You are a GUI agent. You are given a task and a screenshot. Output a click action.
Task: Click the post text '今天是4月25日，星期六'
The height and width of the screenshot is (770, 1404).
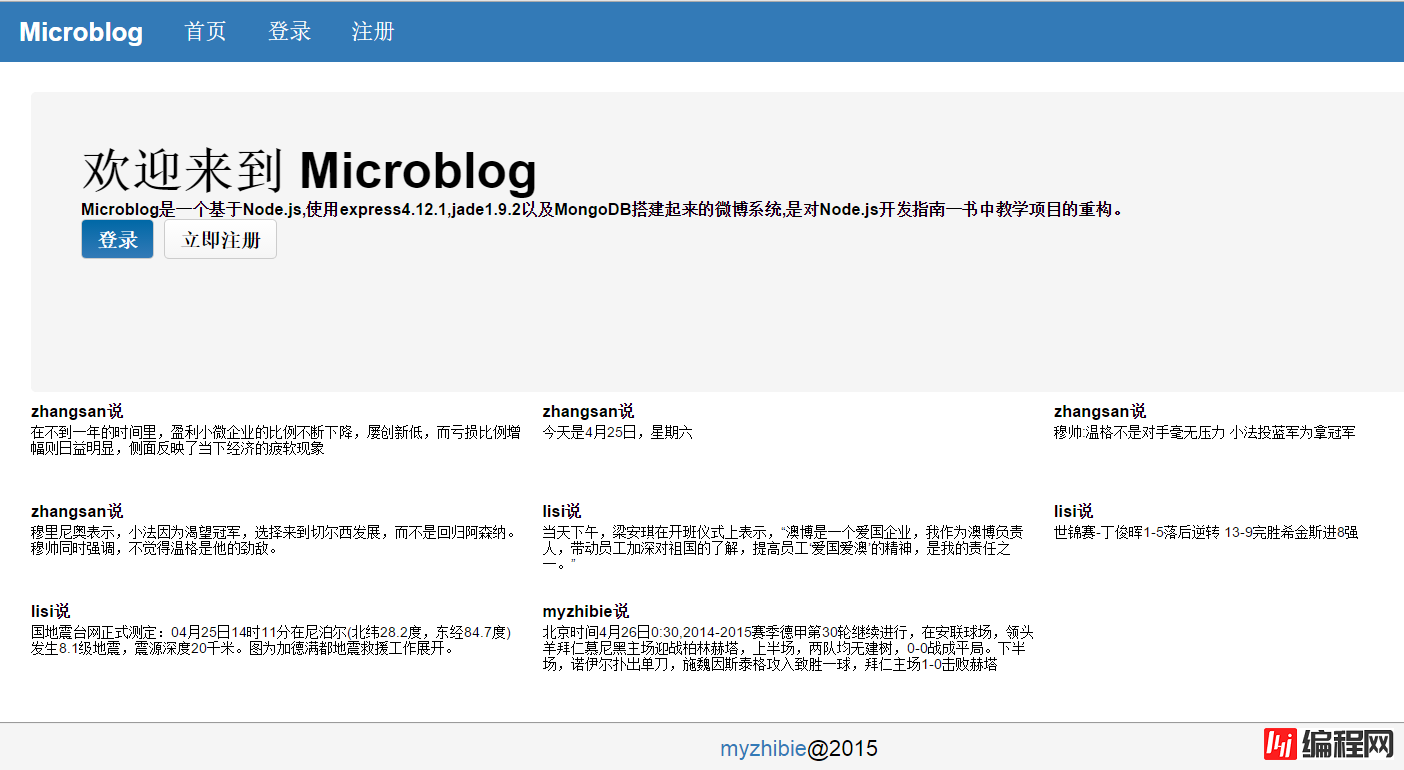pyautogui.click(x=617, y=432)
